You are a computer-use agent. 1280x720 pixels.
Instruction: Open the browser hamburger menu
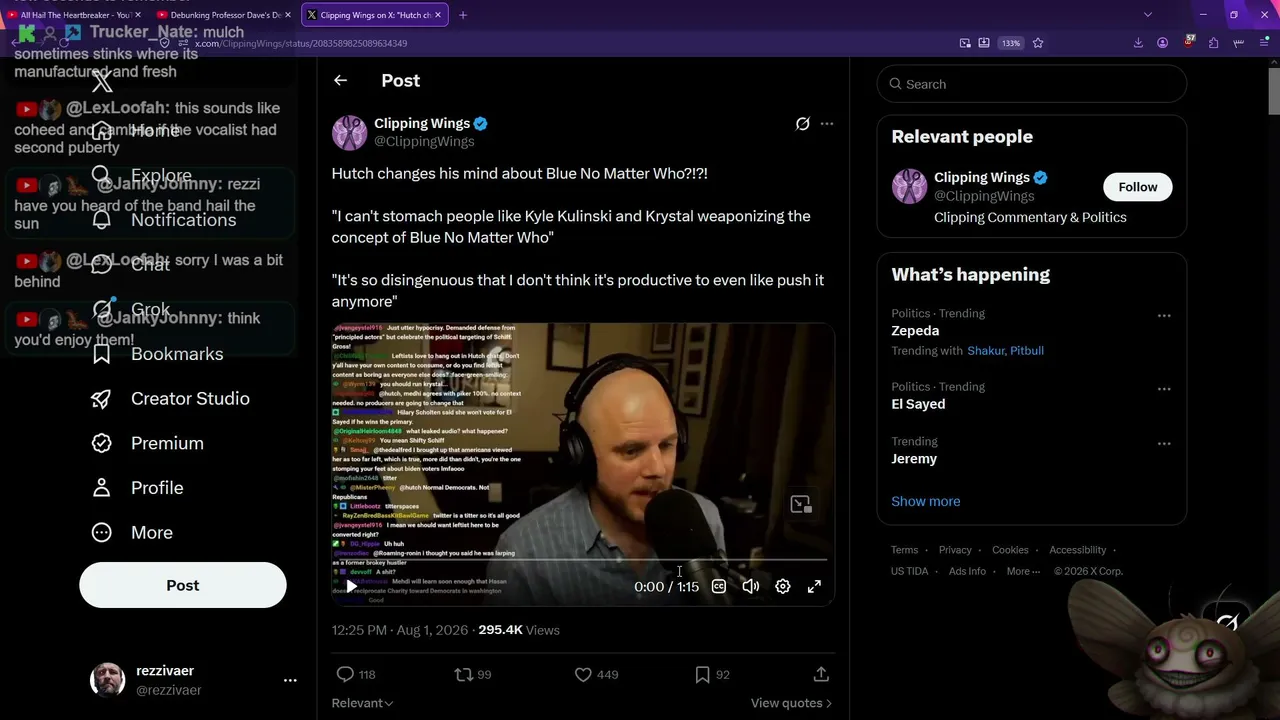1264,43
